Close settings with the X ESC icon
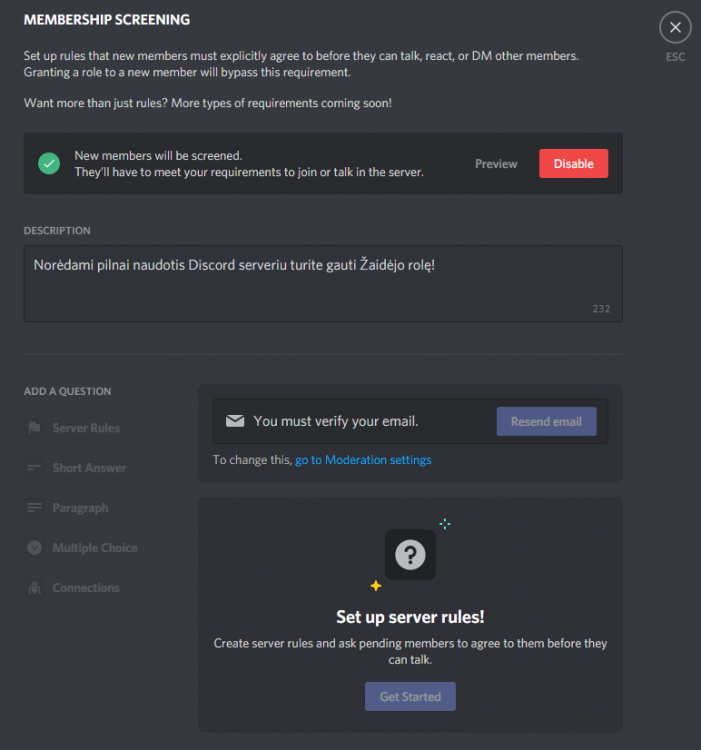Viewport: 701px width, 750px height. pos(675,27)
